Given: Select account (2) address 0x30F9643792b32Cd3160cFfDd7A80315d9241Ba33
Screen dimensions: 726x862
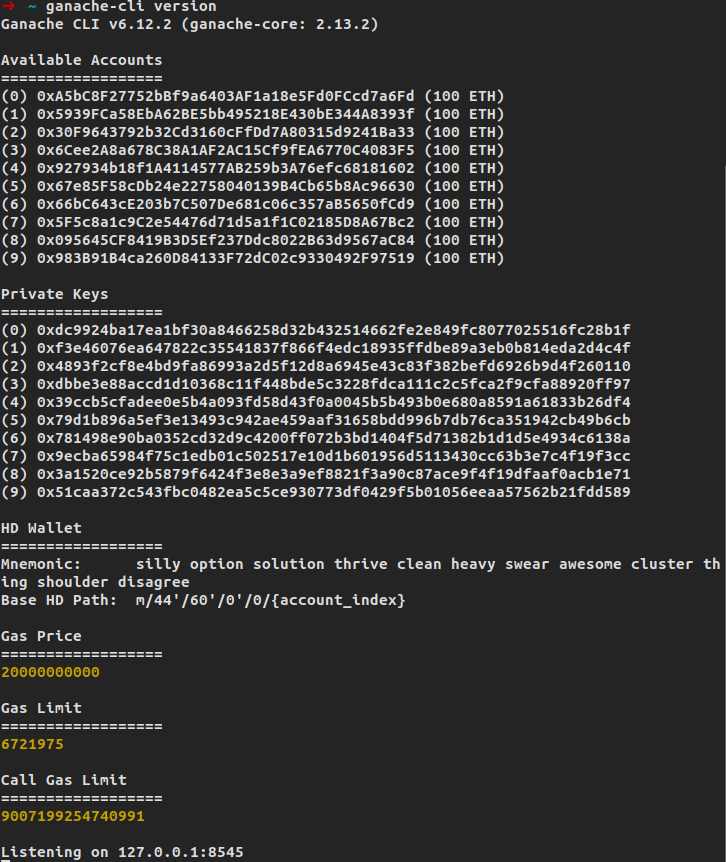Looking at the screenshot, I should (x=225, y=132).
